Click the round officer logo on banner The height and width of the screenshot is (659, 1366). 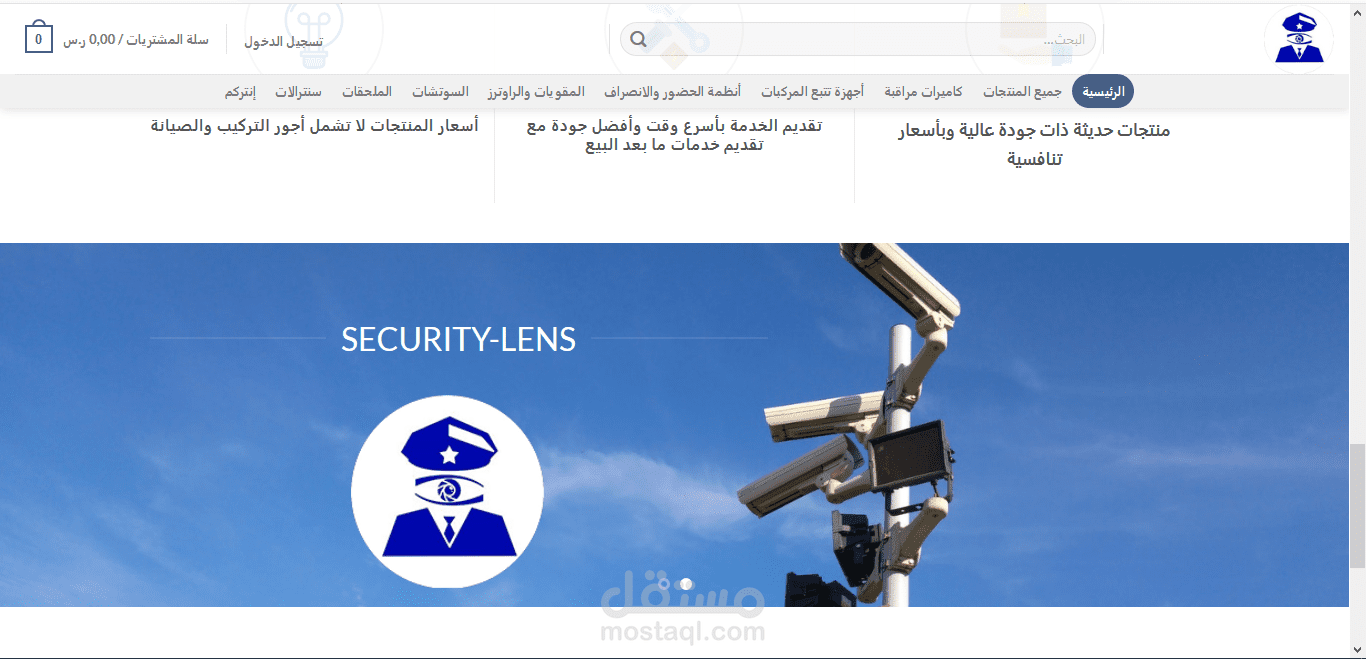[x=447, y=492]
